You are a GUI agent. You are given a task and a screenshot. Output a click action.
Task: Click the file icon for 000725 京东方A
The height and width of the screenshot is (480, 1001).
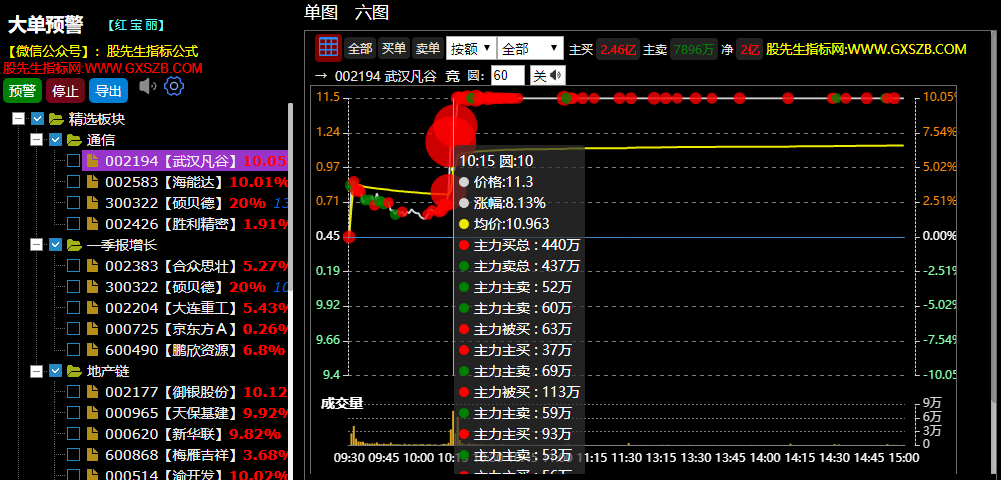tap(93, 329)
